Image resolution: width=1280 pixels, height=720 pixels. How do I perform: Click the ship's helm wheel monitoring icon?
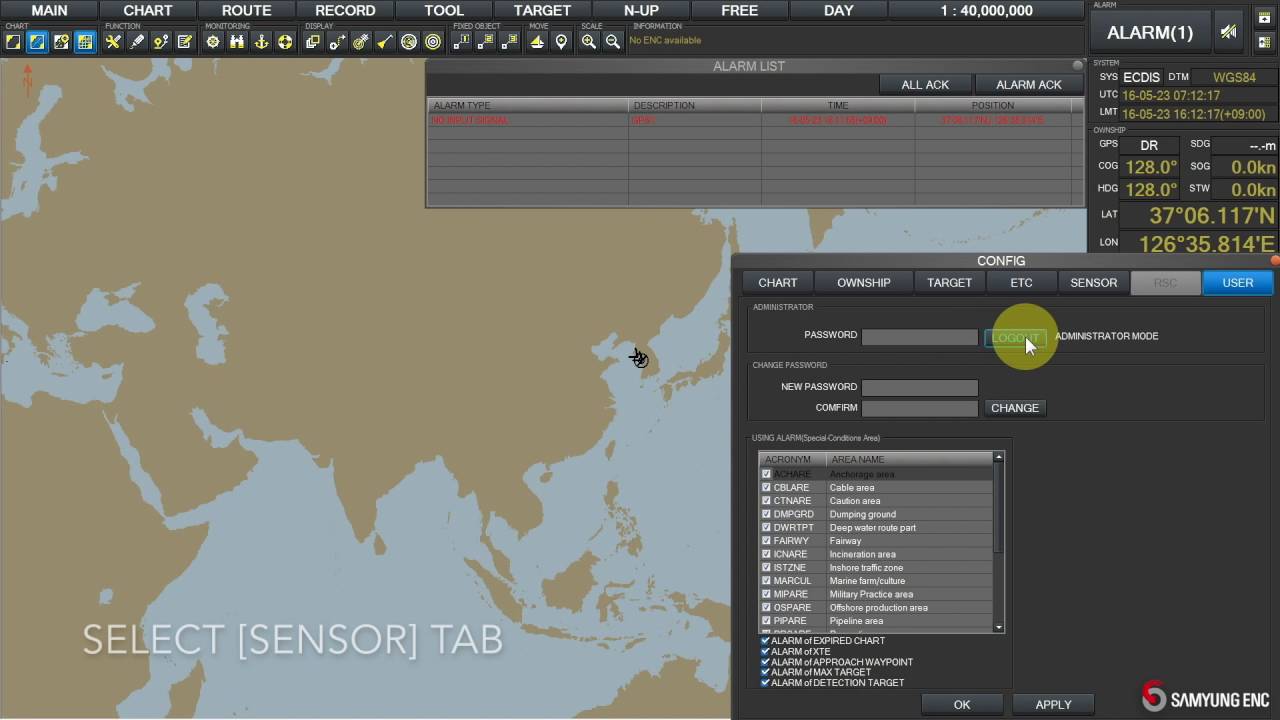pyautogui.click(x=213, y=42)
